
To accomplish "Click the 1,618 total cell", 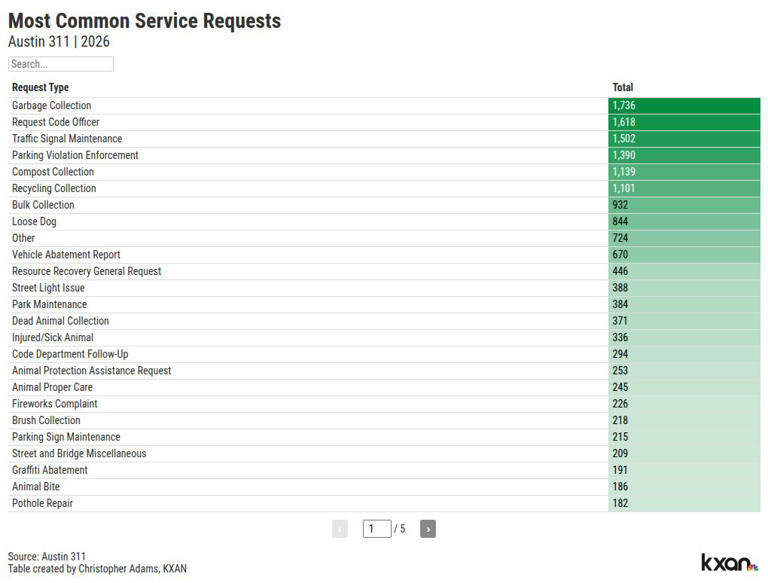I will [684, 122].
